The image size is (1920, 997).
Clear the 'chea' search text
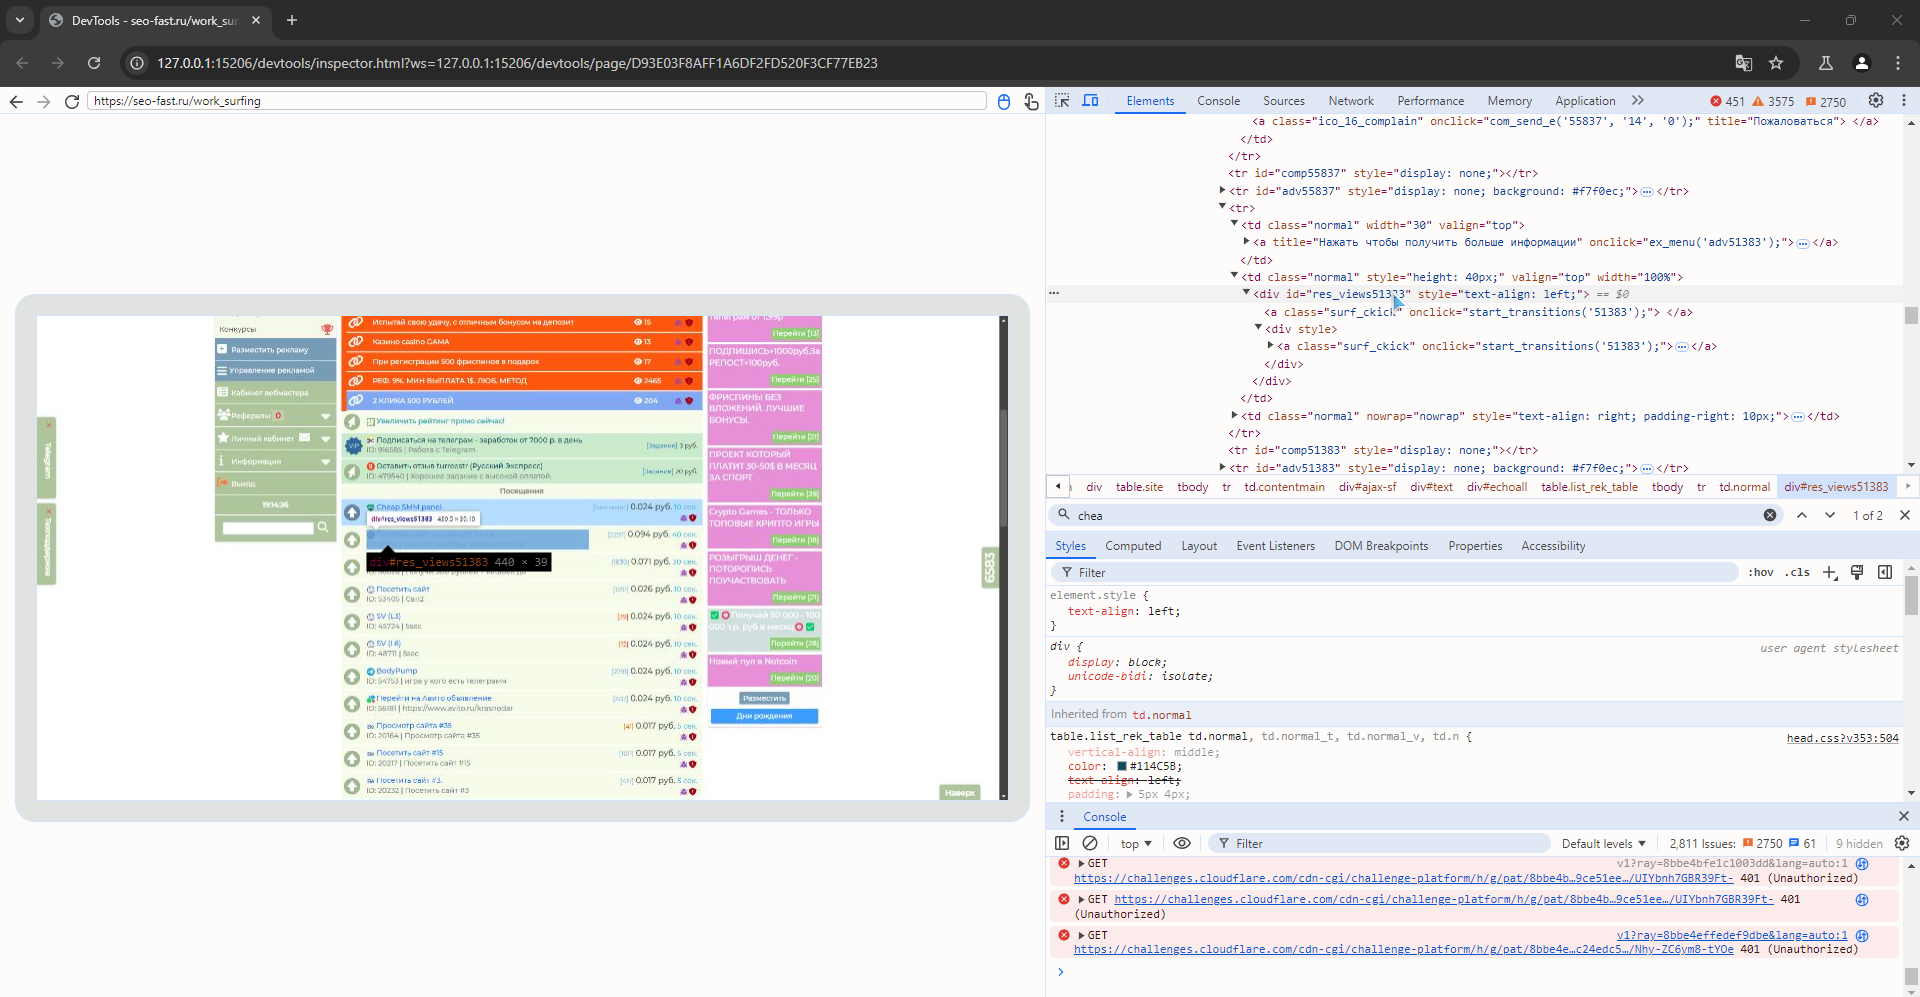(1770, 515)
